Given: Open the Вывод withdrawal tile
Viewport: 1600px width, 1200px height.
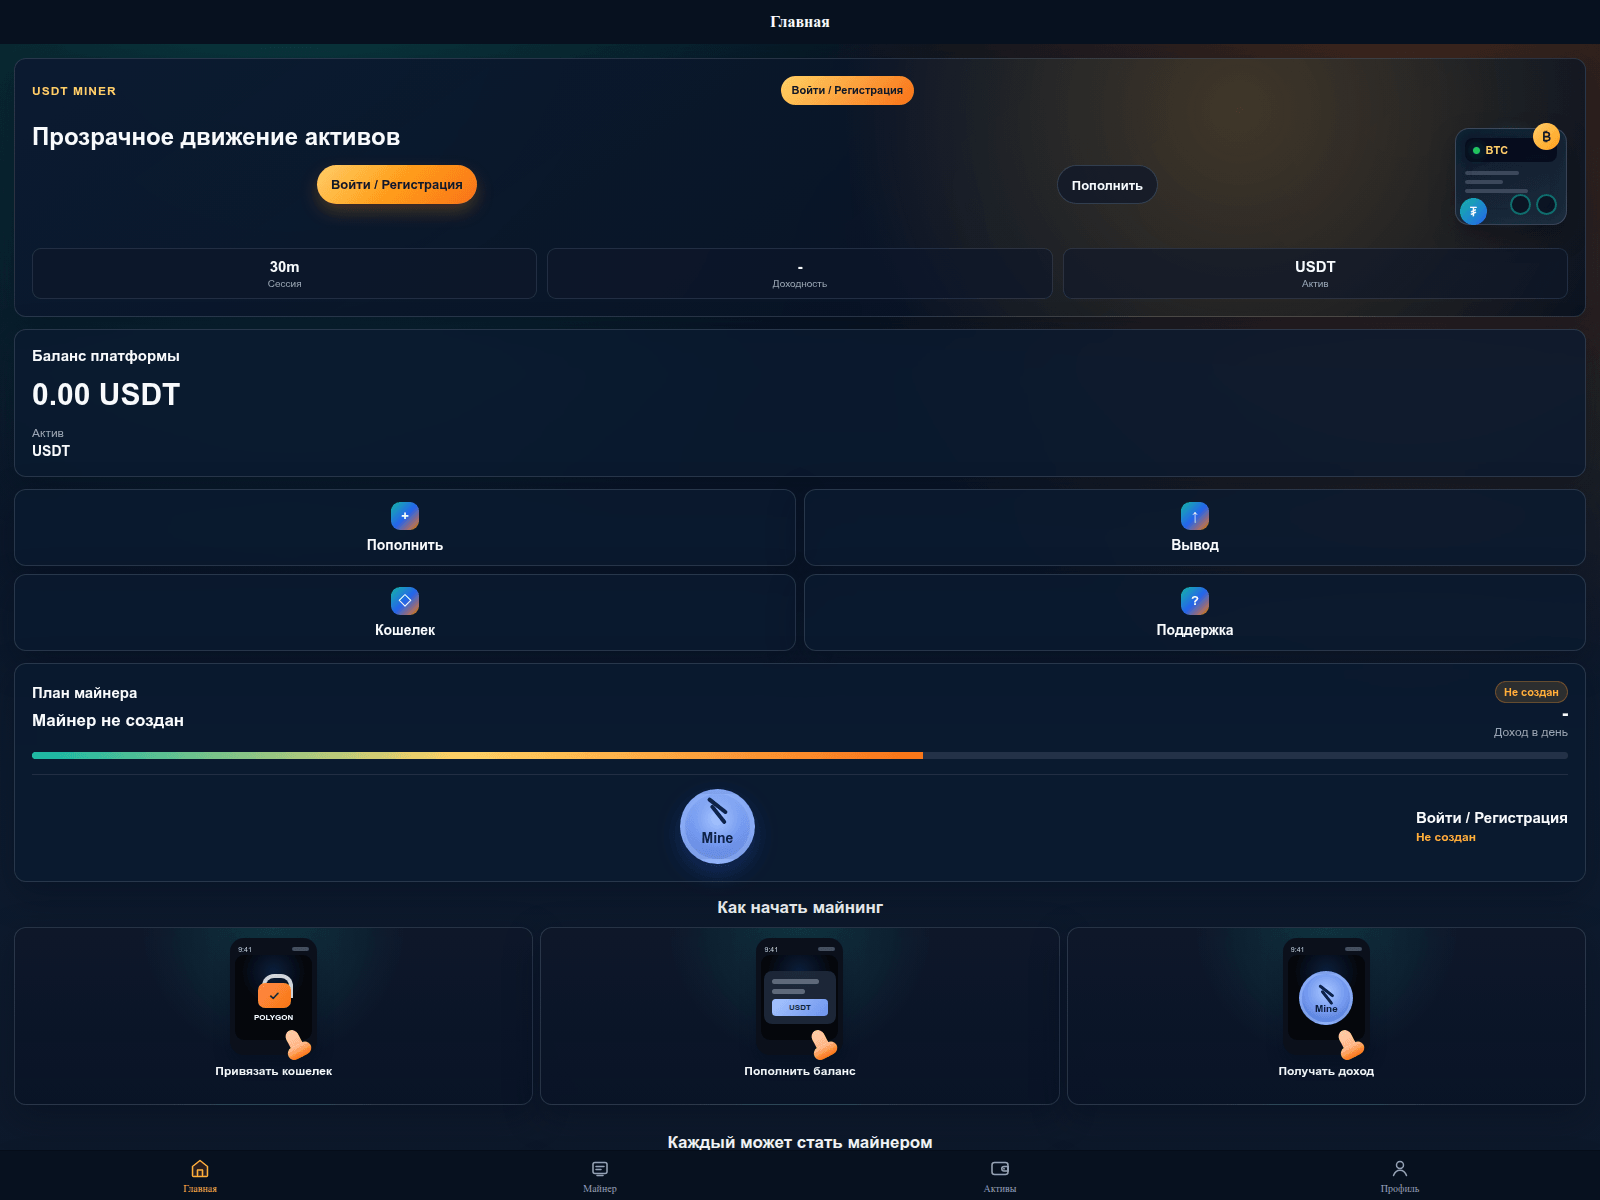Looking at the screenshot, I should tap(1195, 527).
